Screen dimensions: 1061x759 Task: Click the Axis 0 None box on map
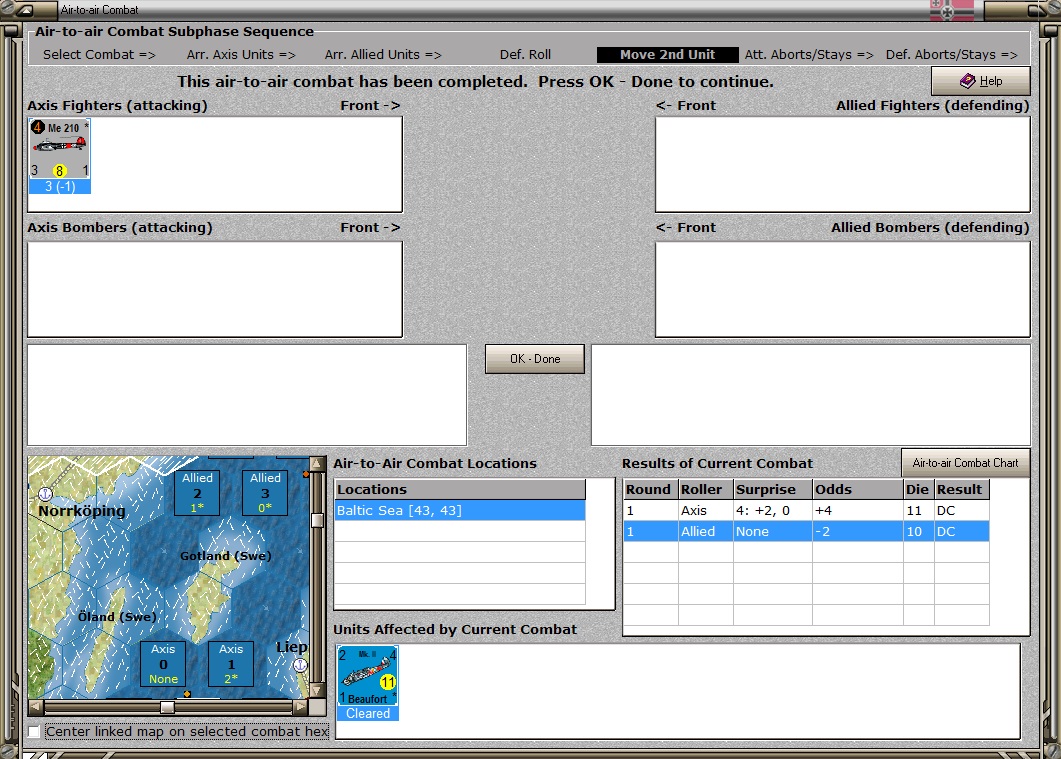(163, 664)
